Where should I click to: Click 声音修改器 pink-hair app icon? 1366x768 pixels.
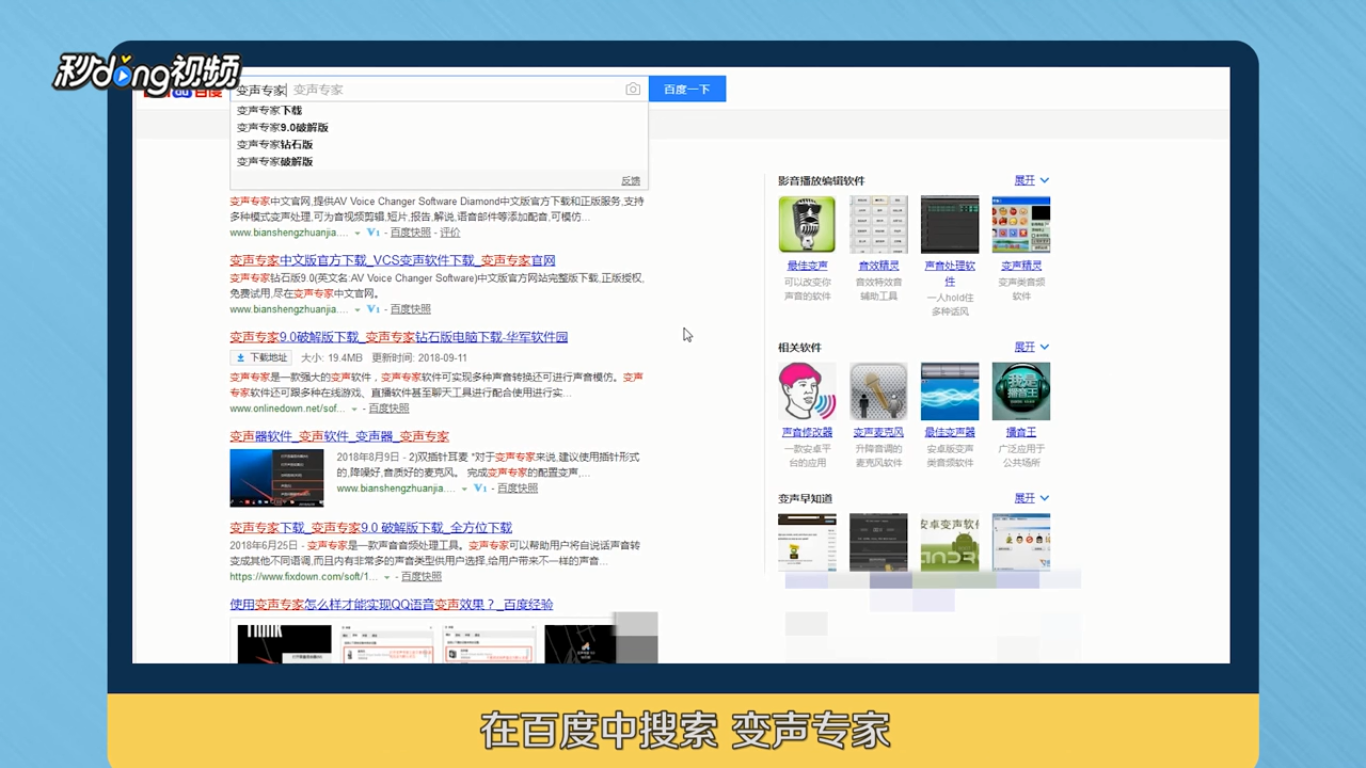point(807,391)
